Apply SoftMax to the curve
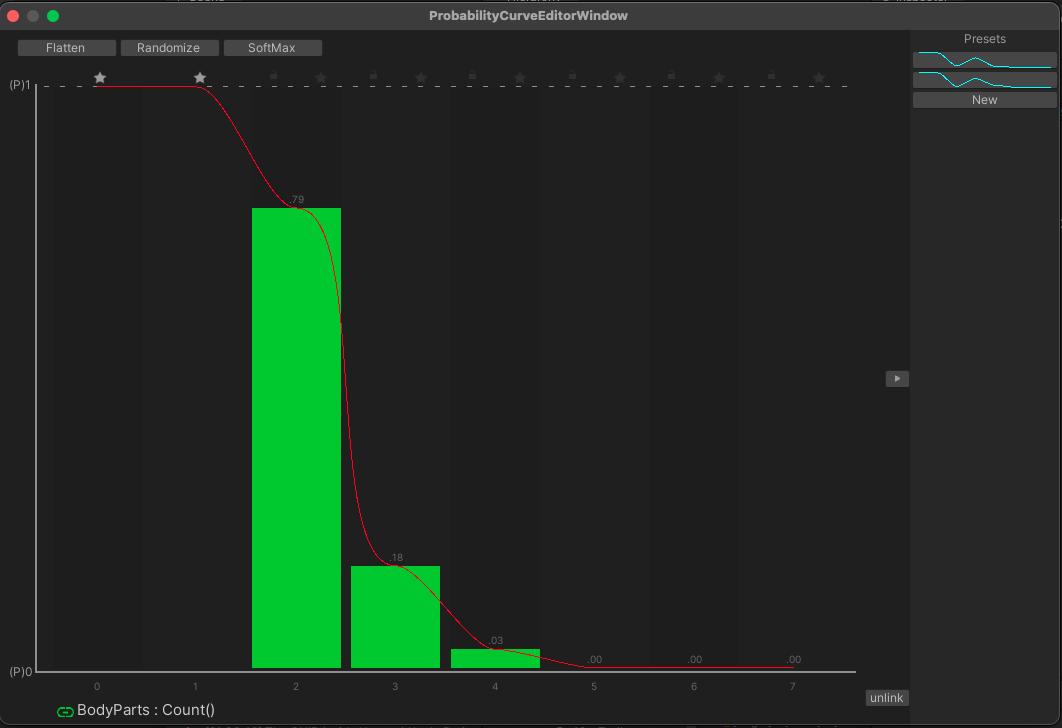This screenshot has height=728, width=1062. click(x=272, y=48)
